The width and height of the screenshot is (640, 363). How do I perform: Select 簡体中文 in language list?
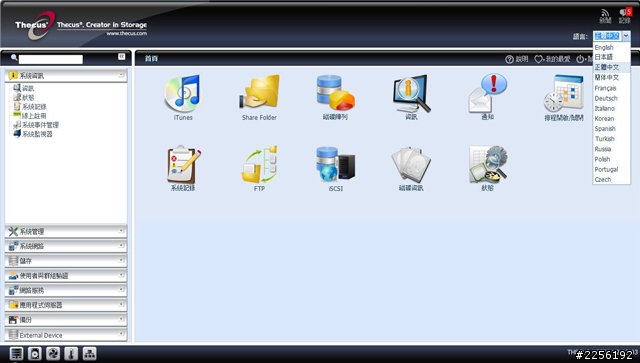pyautogui.click(x=611, y=77)
